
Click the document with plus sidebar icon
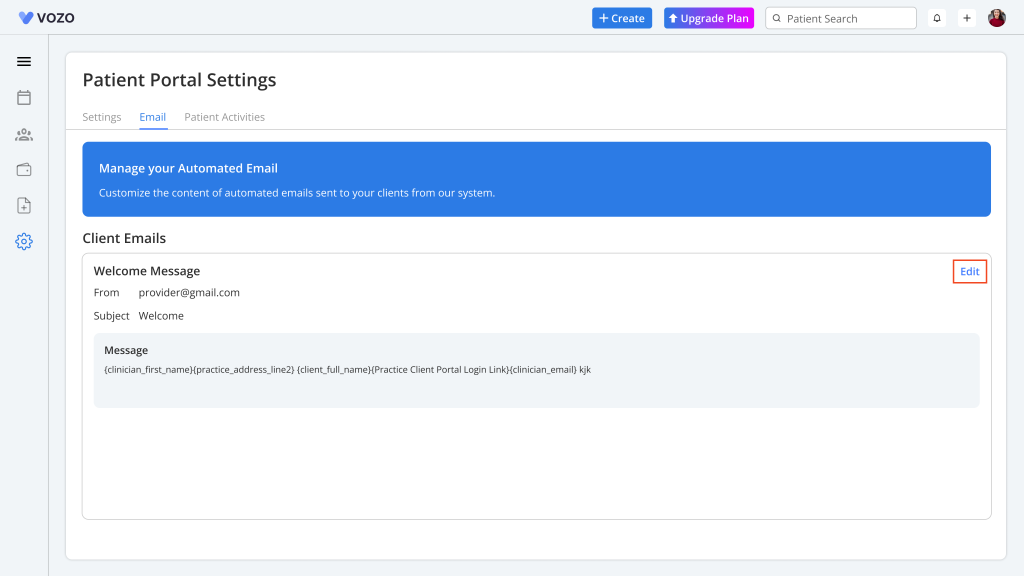coord(24,206)
